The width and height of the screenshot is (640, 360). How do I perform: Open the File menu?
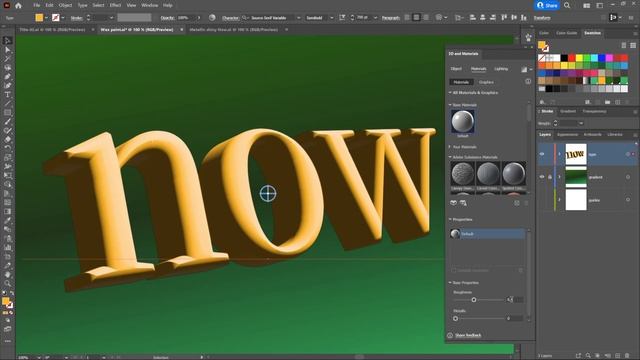click(x=37, y=5)
